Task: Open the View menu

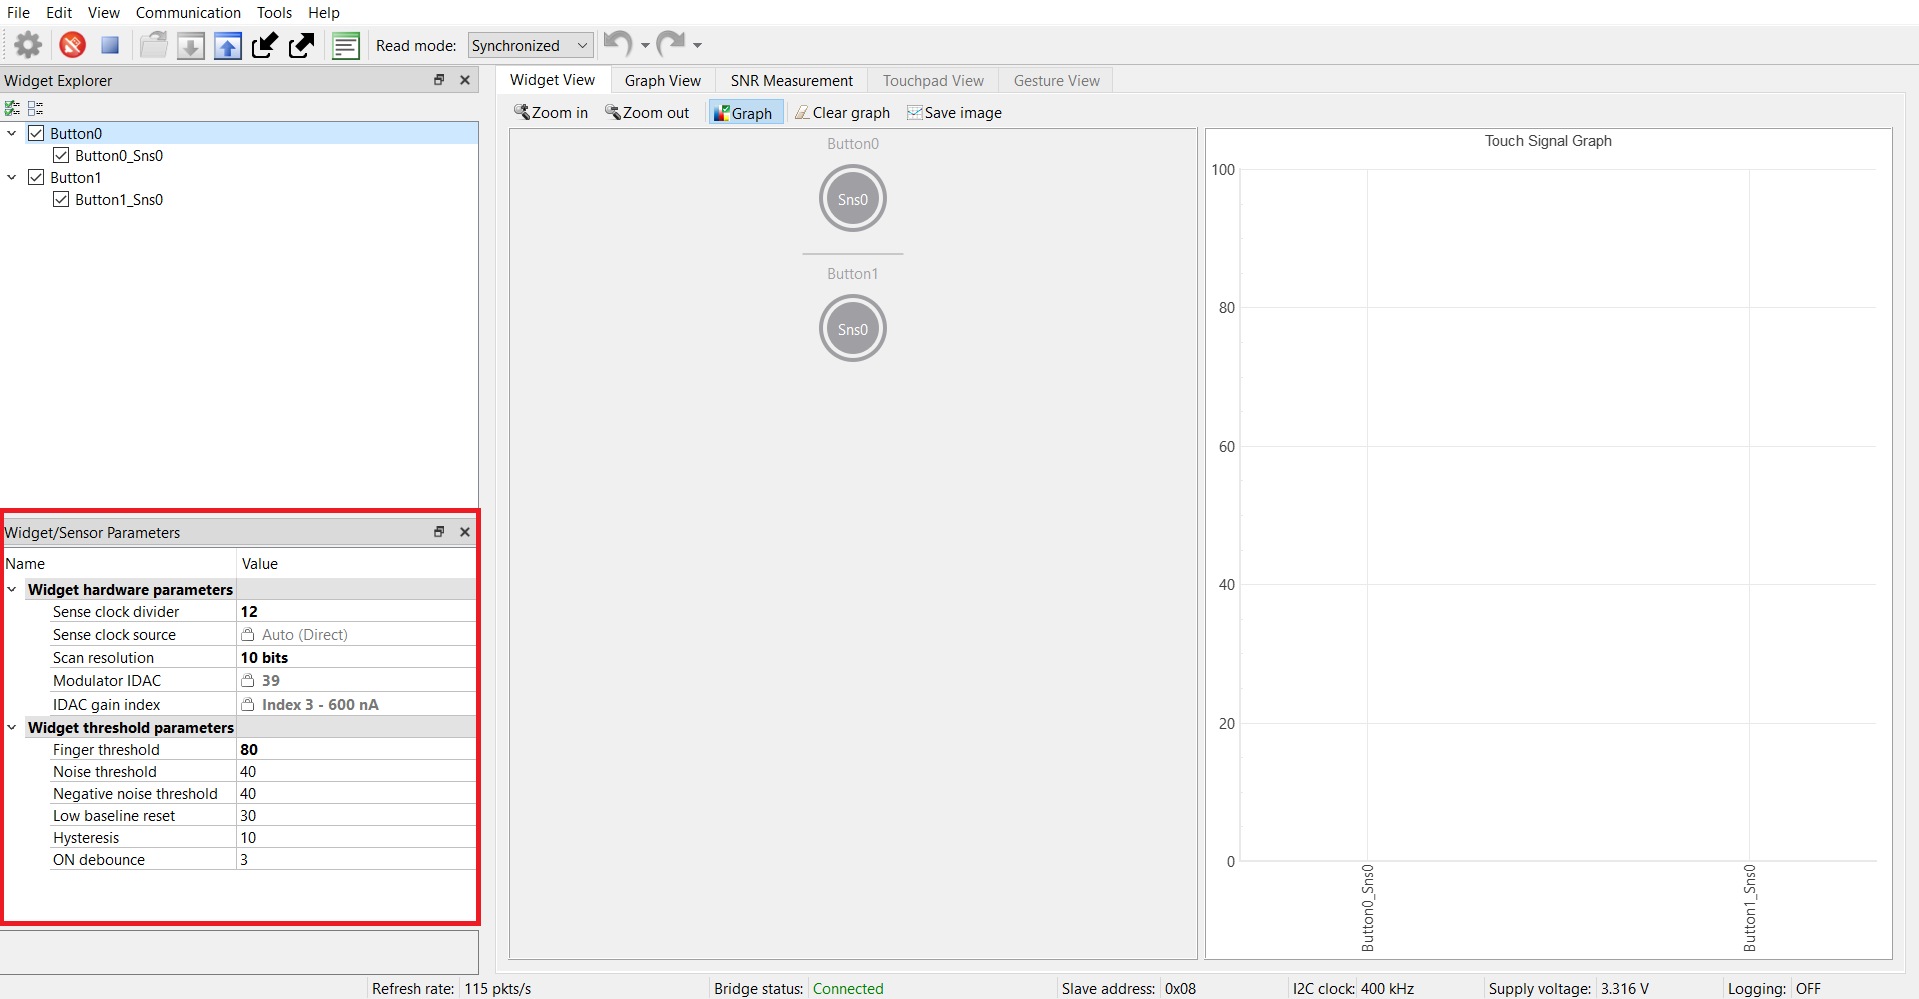Action: tap(104, 12)
